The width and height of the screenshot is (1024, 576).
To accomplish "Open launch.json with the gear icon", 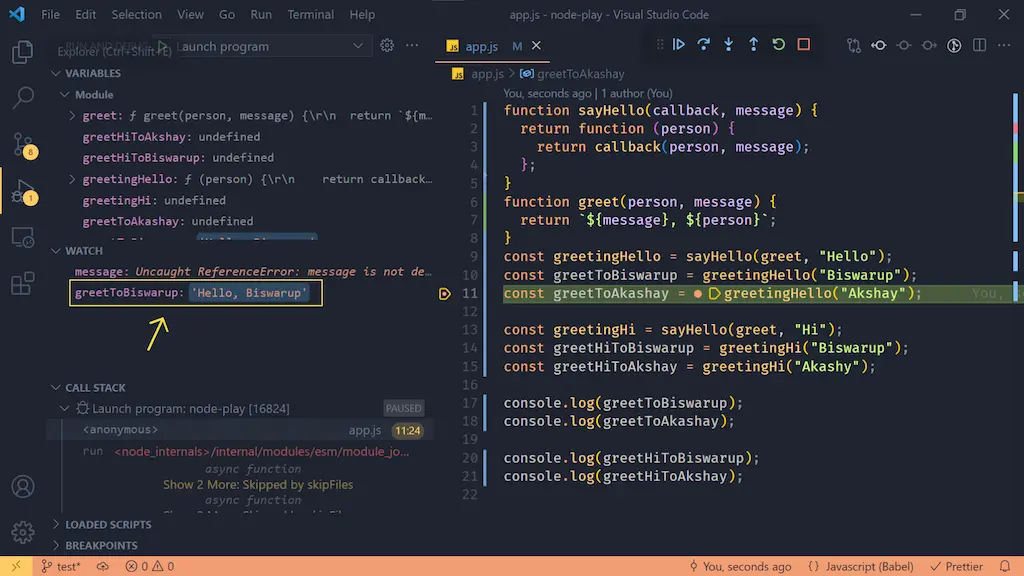I will pyautogui.click(x=387, y=46).
